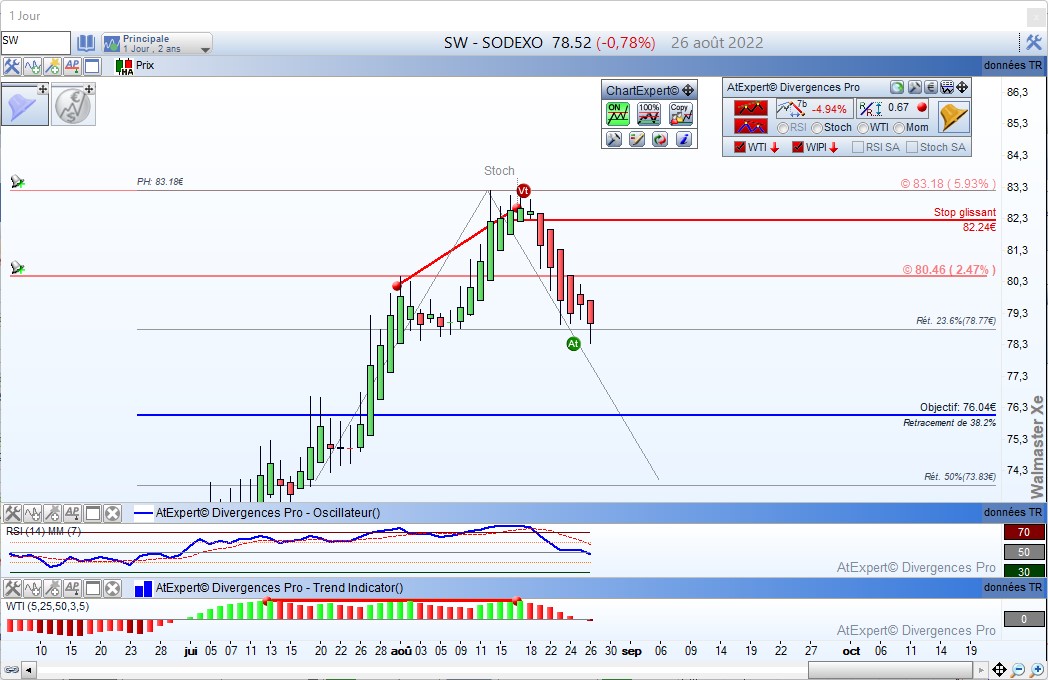Click the scroll left arrow
This screenshot has height=680, width=1048.
[x=29, y=669]
